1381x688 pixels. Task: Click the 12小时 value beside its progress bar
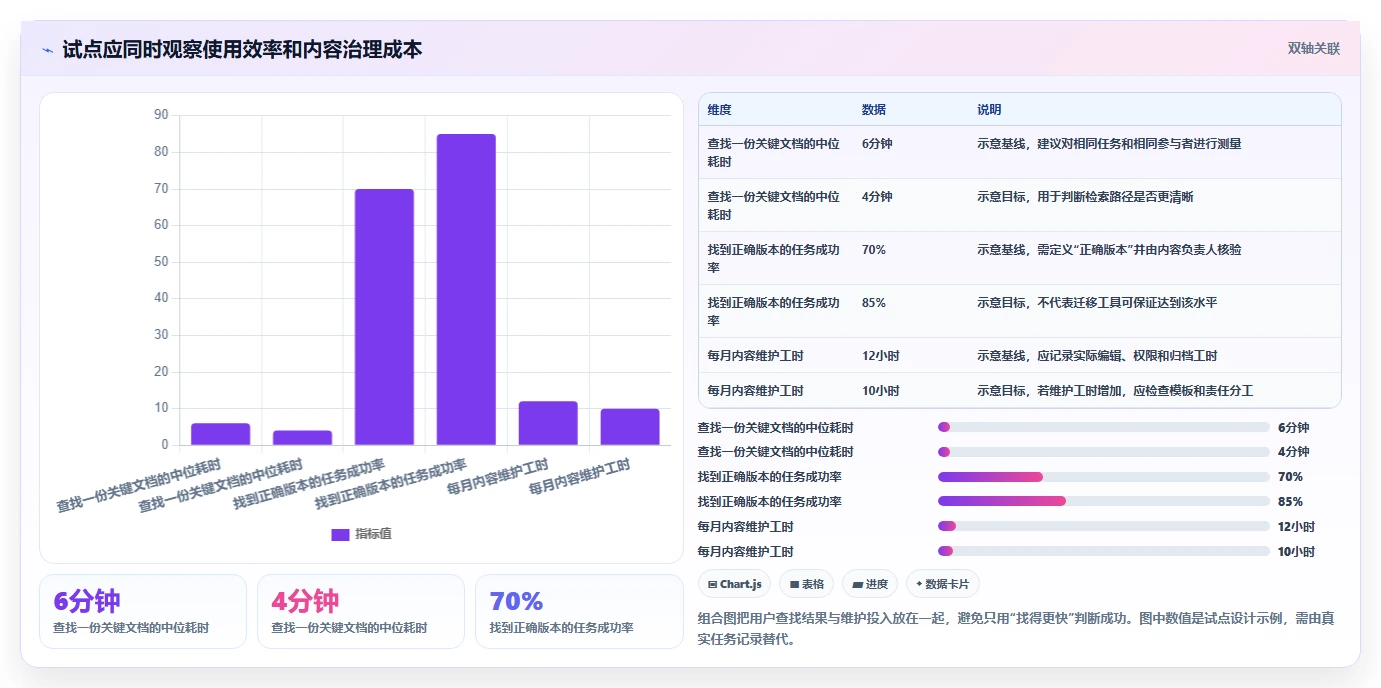coord(1296,526)
